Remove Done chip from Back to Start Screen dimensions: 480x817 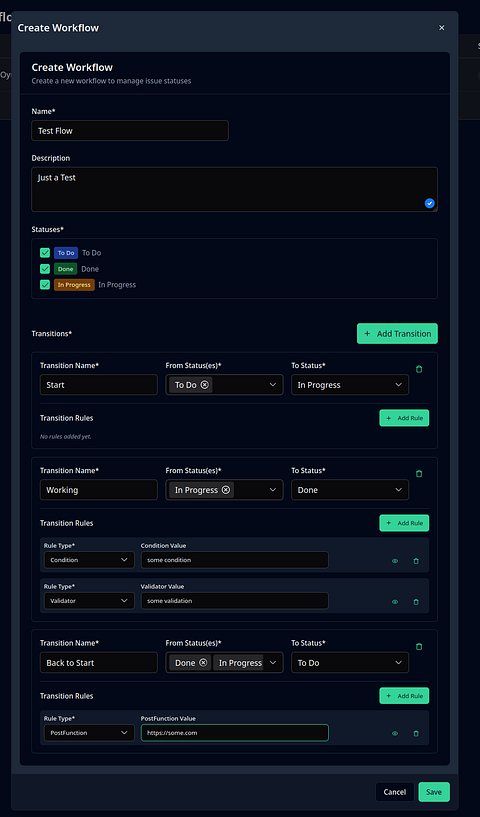(x=203, y=663)
